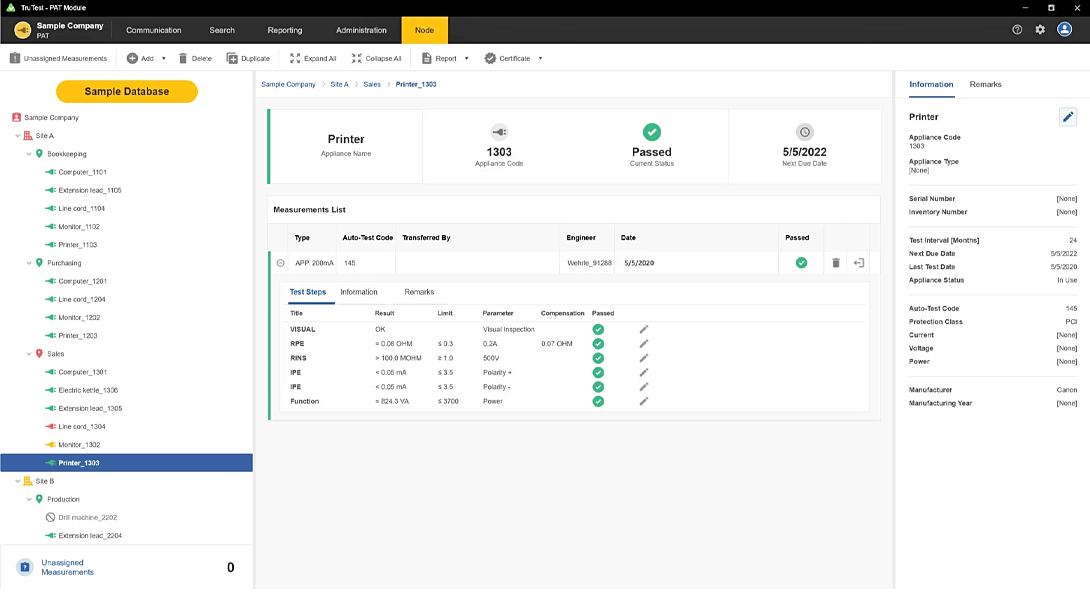This screenshot has width=1090, height=600.
Task: Switch to Test Steps tab
Action: click(307, 292)
